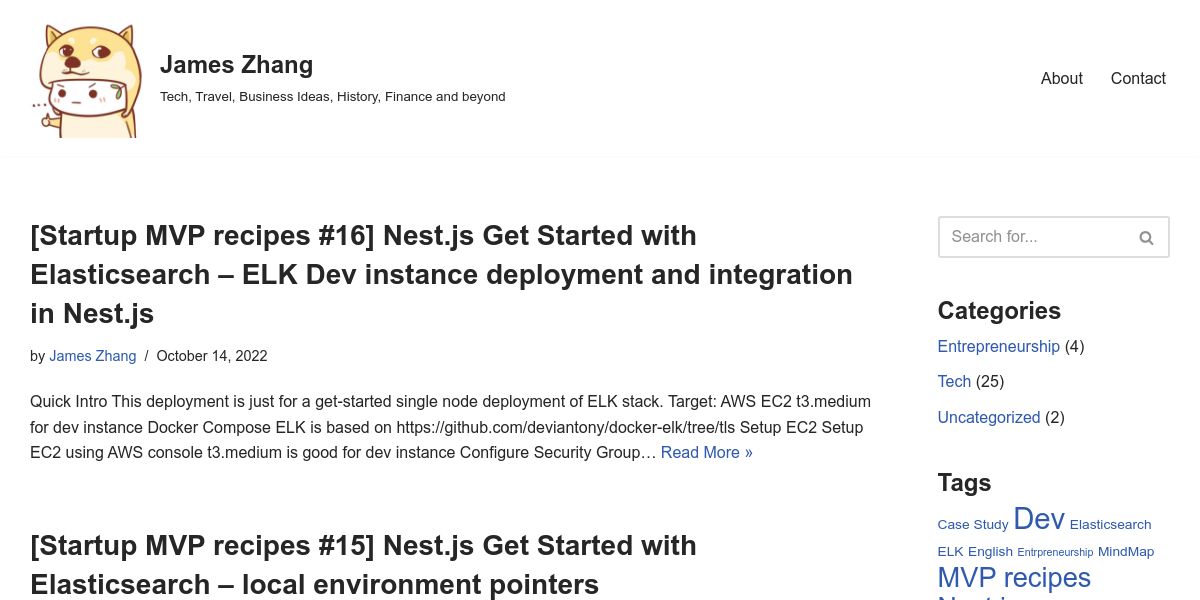Select the MindMap tag
The height and width of the screenshot is (600, 1200).
pyautogui.click(x=1125, y=552)
